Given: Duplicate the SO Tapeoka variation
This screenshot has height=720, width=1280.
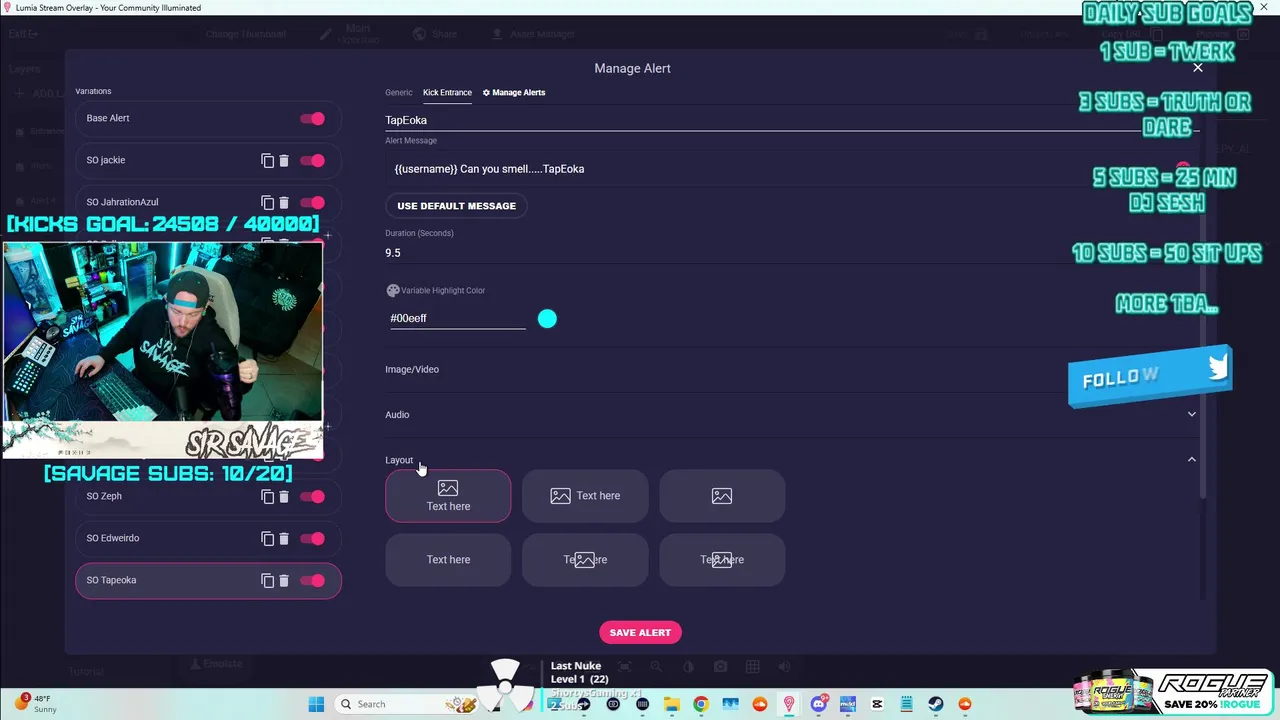Looking at the screenshot, I should point(267,580).
